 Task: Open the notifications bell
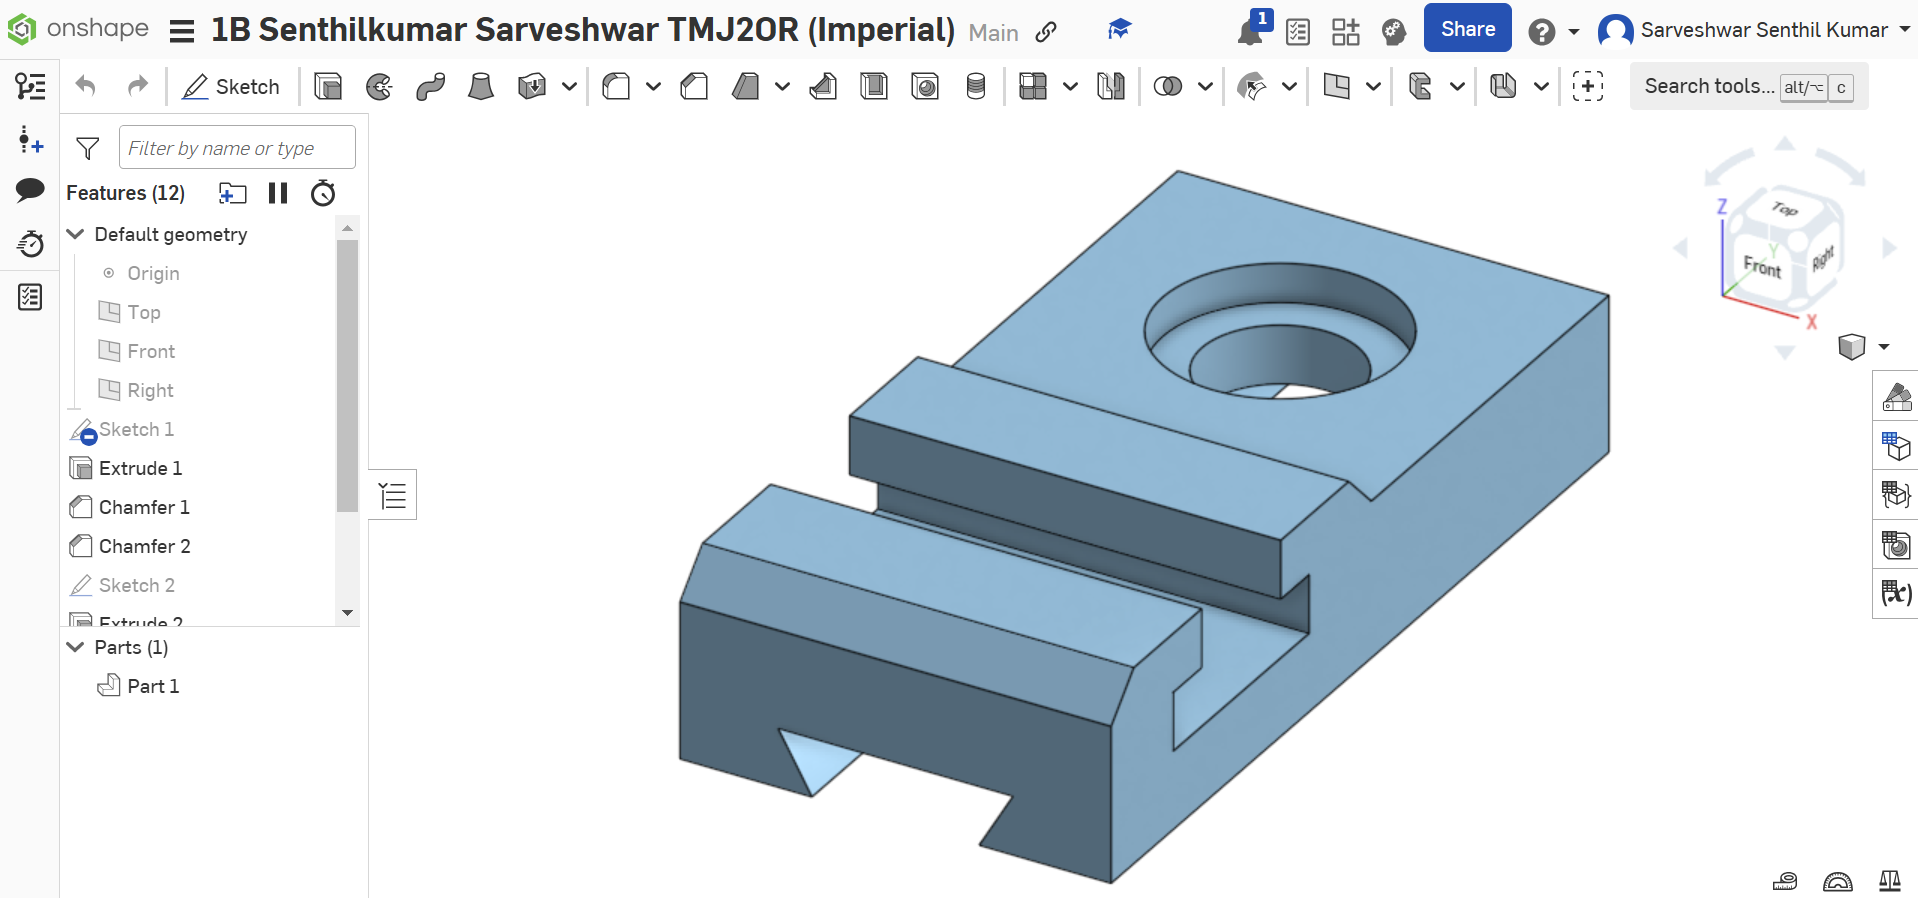click(x=1250, y=32)
